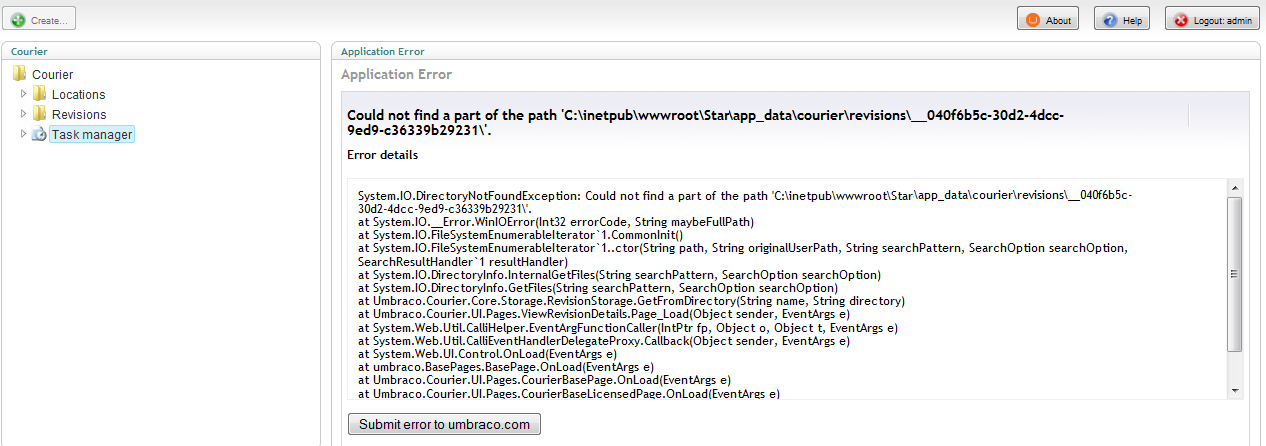Click the RevisionStorage.GetFromDirectory stack line
This screenshot has width=1266, height=446.
[631, 301]
